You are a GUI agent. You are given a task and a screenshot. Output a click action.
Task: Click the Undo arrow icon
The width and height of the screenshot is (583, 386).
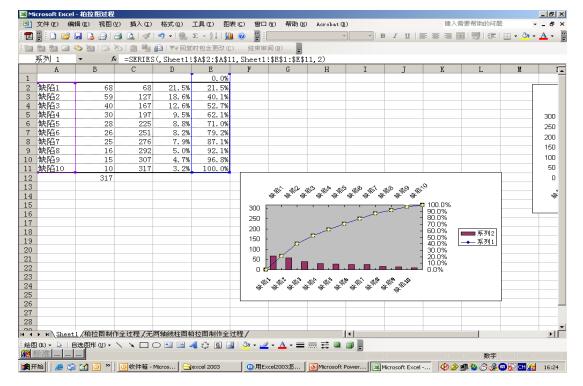coord(161,36)
